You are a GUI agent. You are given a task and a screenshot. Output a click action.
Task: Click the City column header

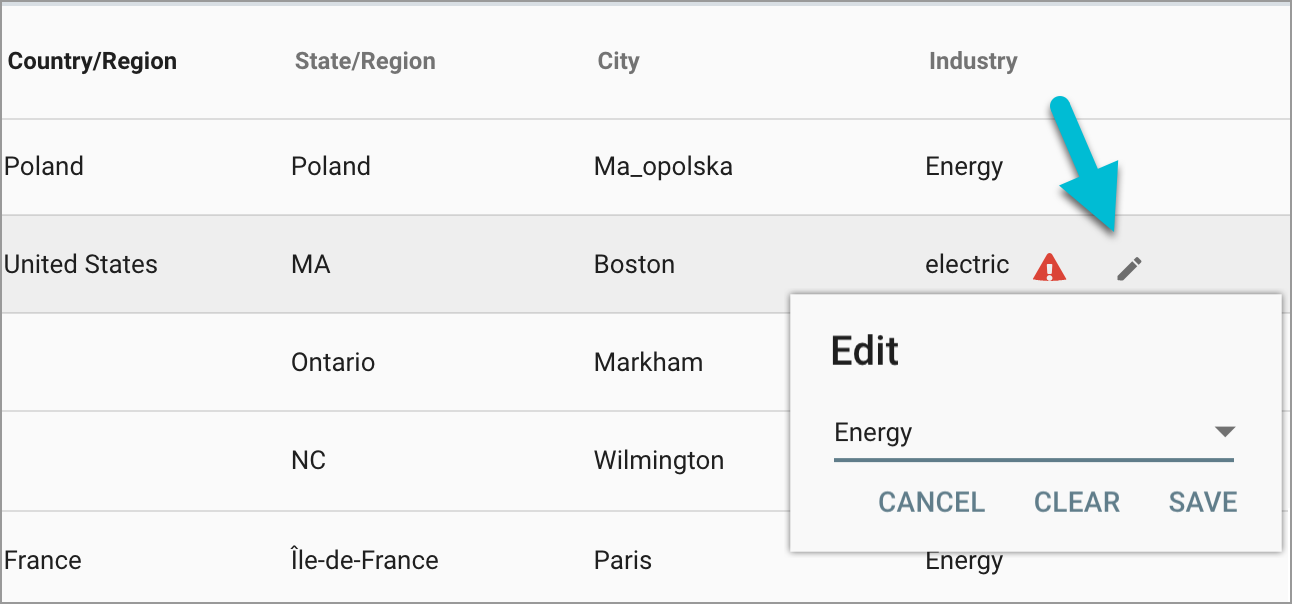point(618,60)
